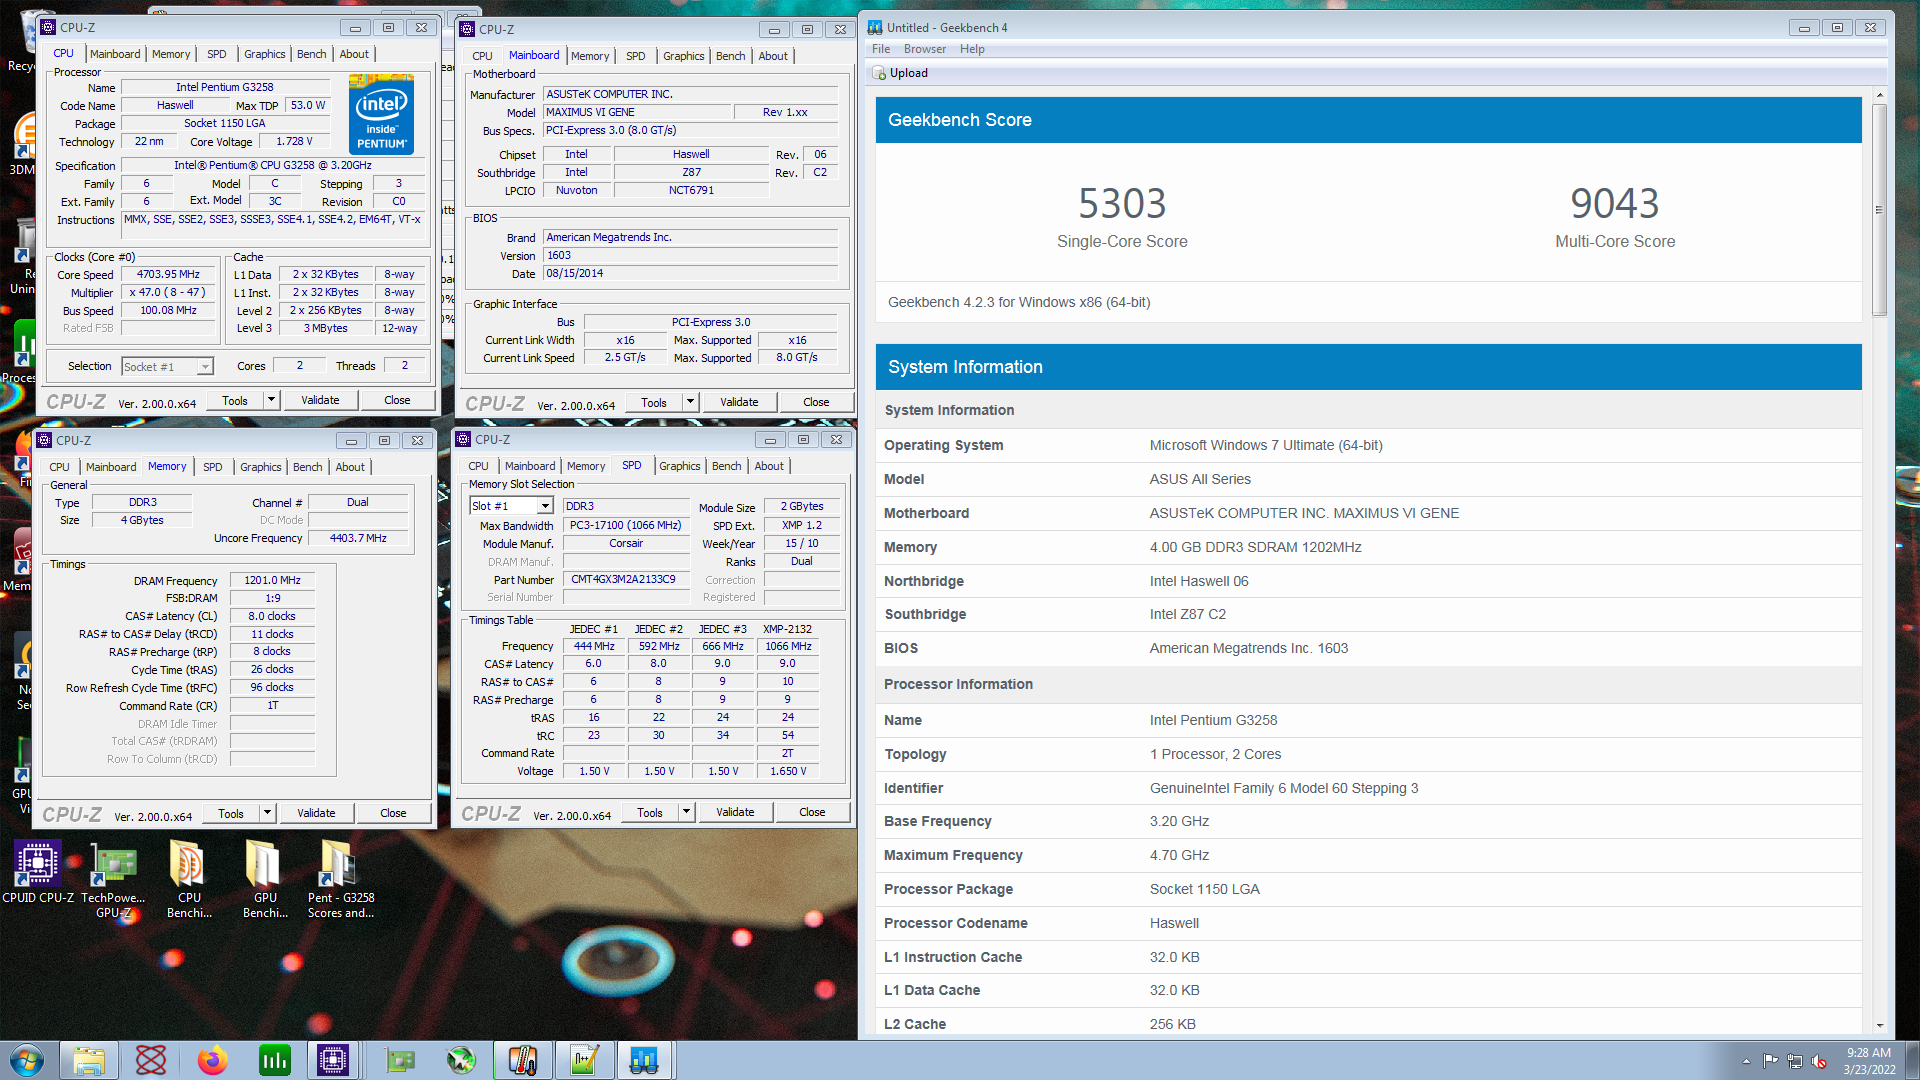Click the Close button in Memory window
Viewport: 1920px width, 1080px height.
pos(393,813)
